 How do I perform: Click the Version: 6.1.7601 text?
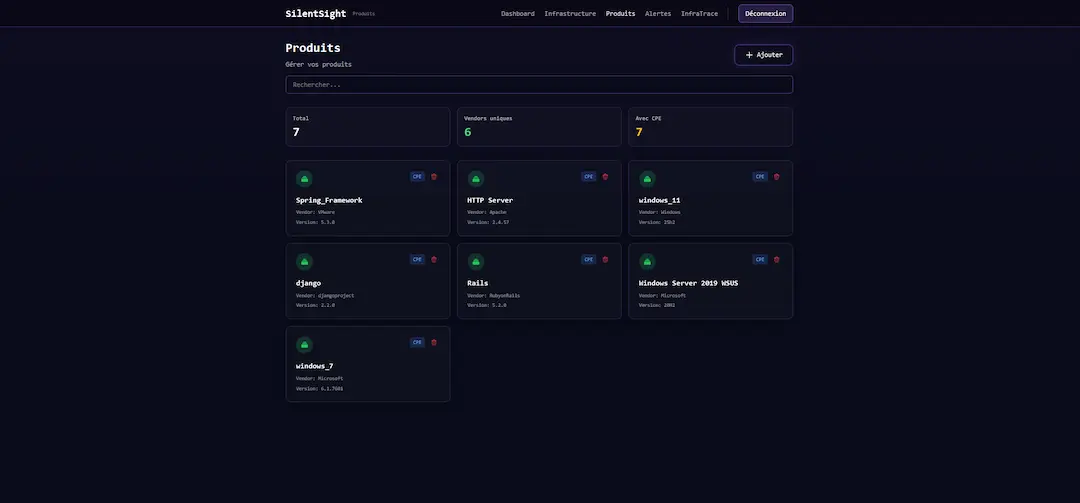click(x=320, y=389)
